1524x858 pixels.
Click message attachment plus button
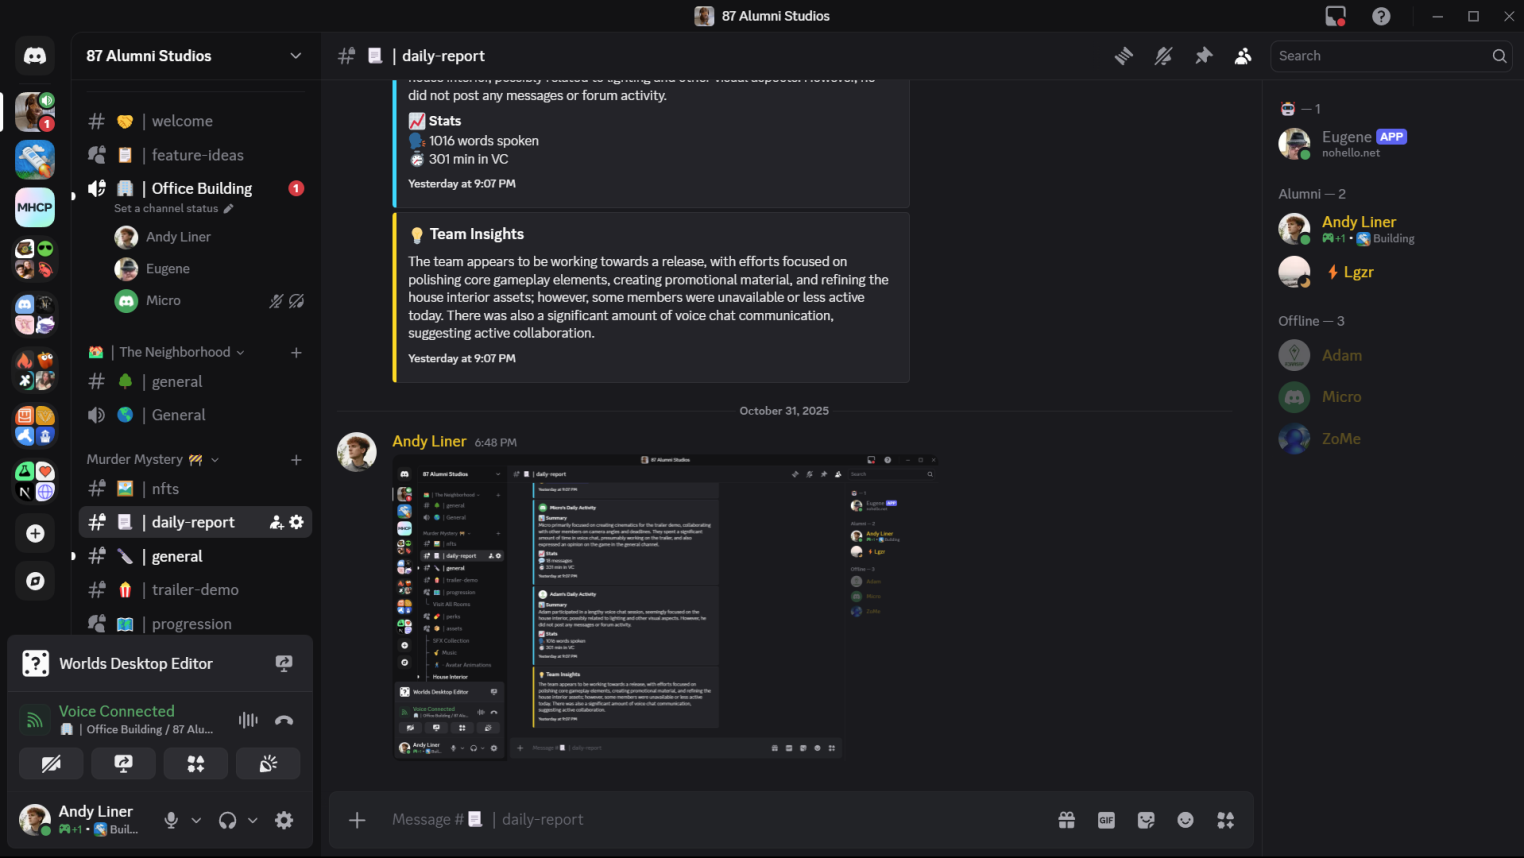point(357,820)
